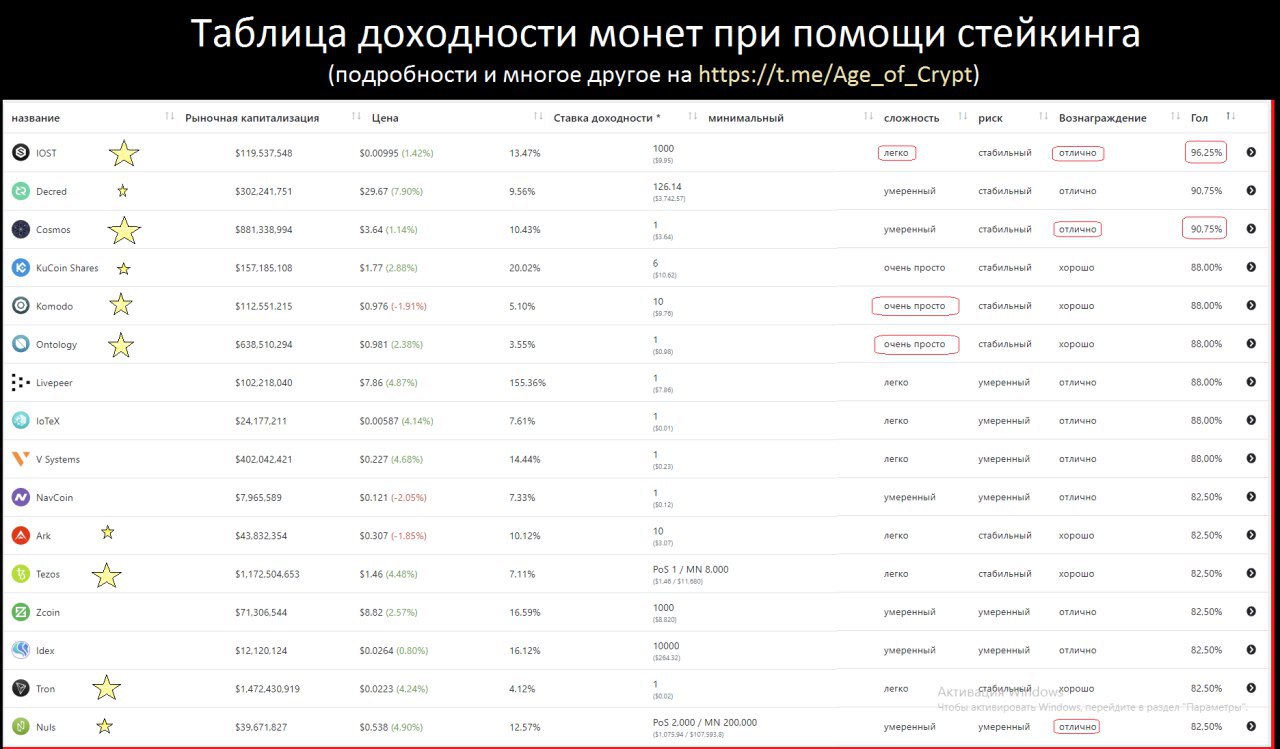Toggle sort arrows beside the Вознаграждение header

pyautogui.click(x=1178, y=117)
